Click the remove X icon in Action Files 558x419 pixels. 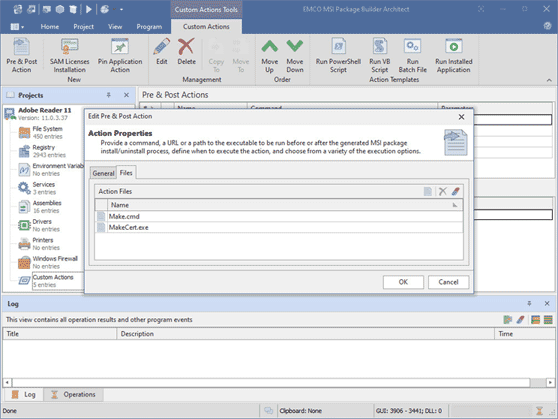442,192
